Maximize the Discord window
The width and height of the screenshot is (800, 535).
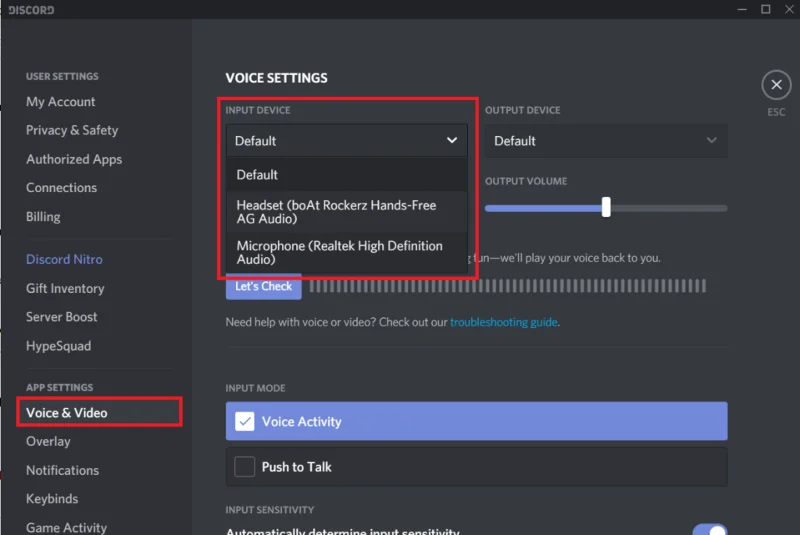(765, 9)
